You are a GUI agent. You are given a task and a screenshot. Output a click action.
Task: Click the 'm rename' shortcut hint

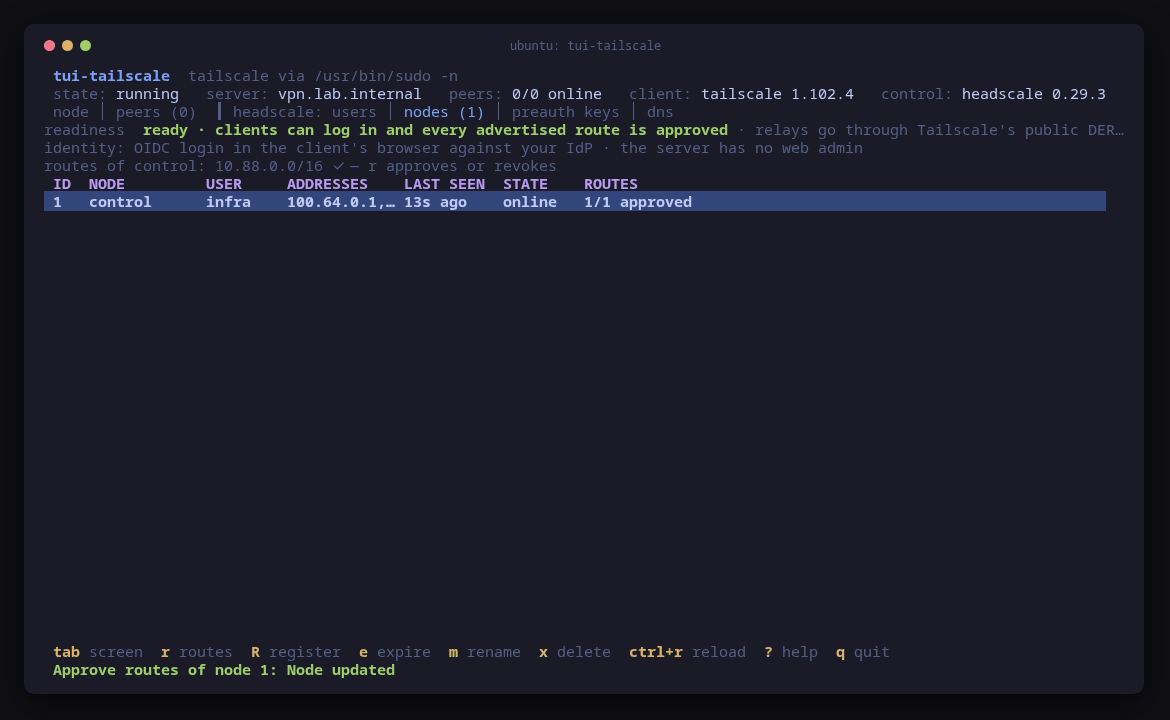(x=484, y=652)
